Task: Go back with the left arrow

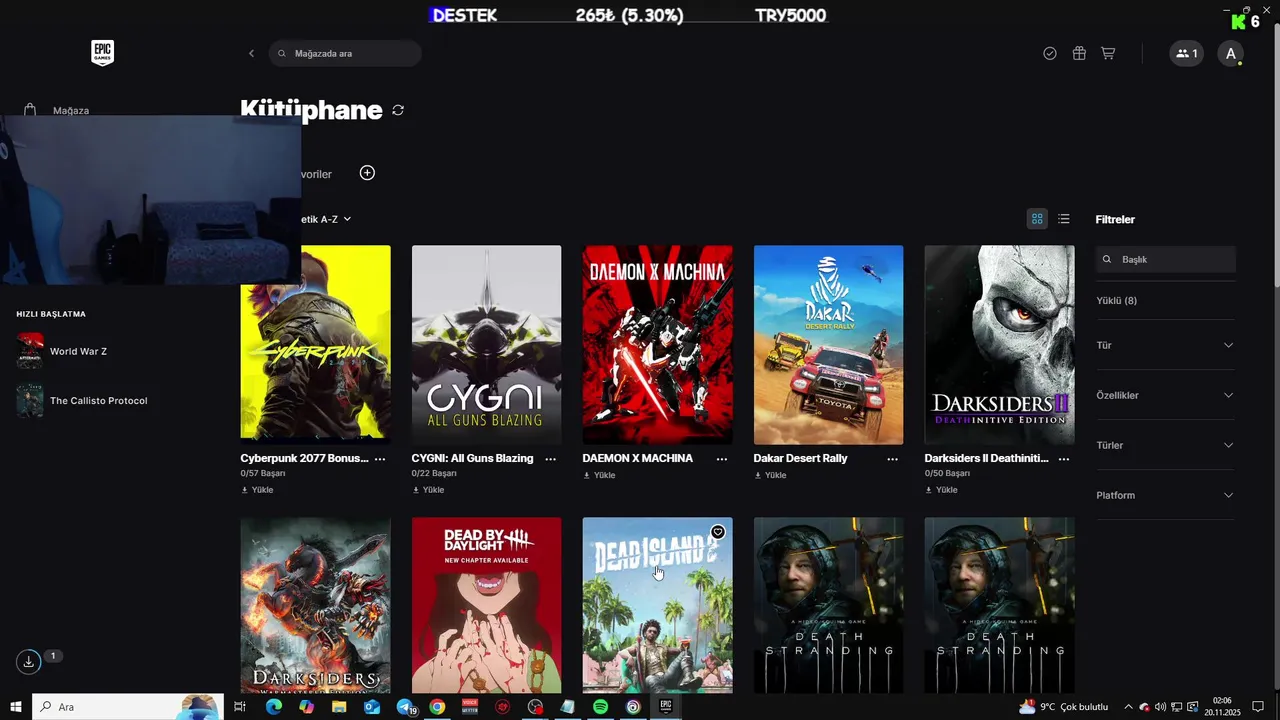Action: coord(251,53)
